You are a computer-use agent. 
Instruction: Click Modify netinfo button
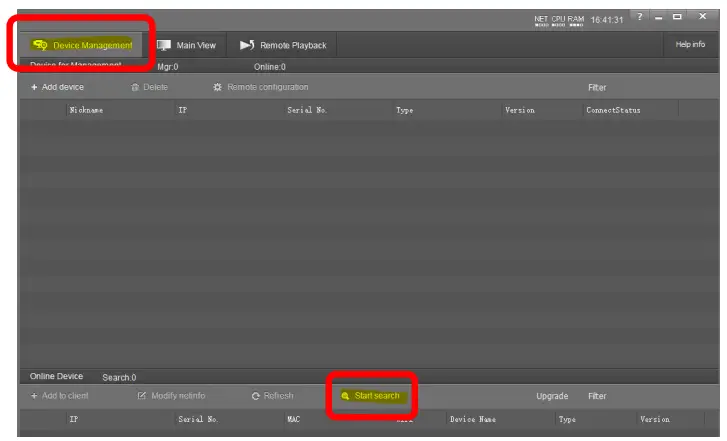click(172, 396)
